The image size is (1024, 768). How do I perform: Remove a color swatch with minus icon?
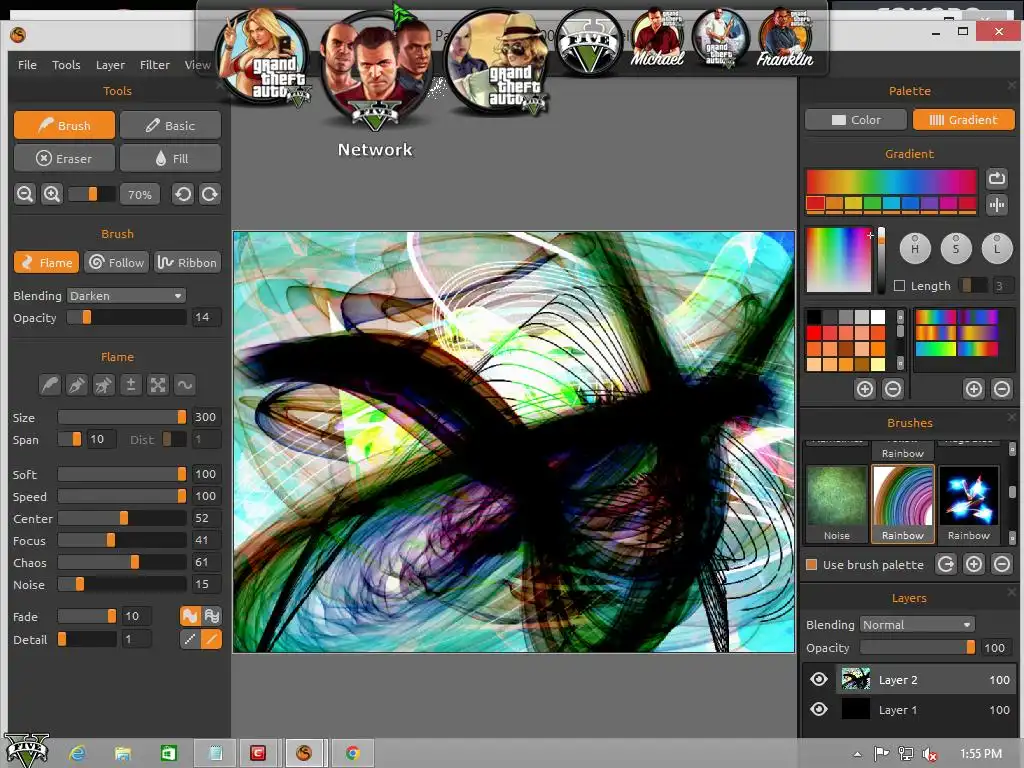coord(893,390)
